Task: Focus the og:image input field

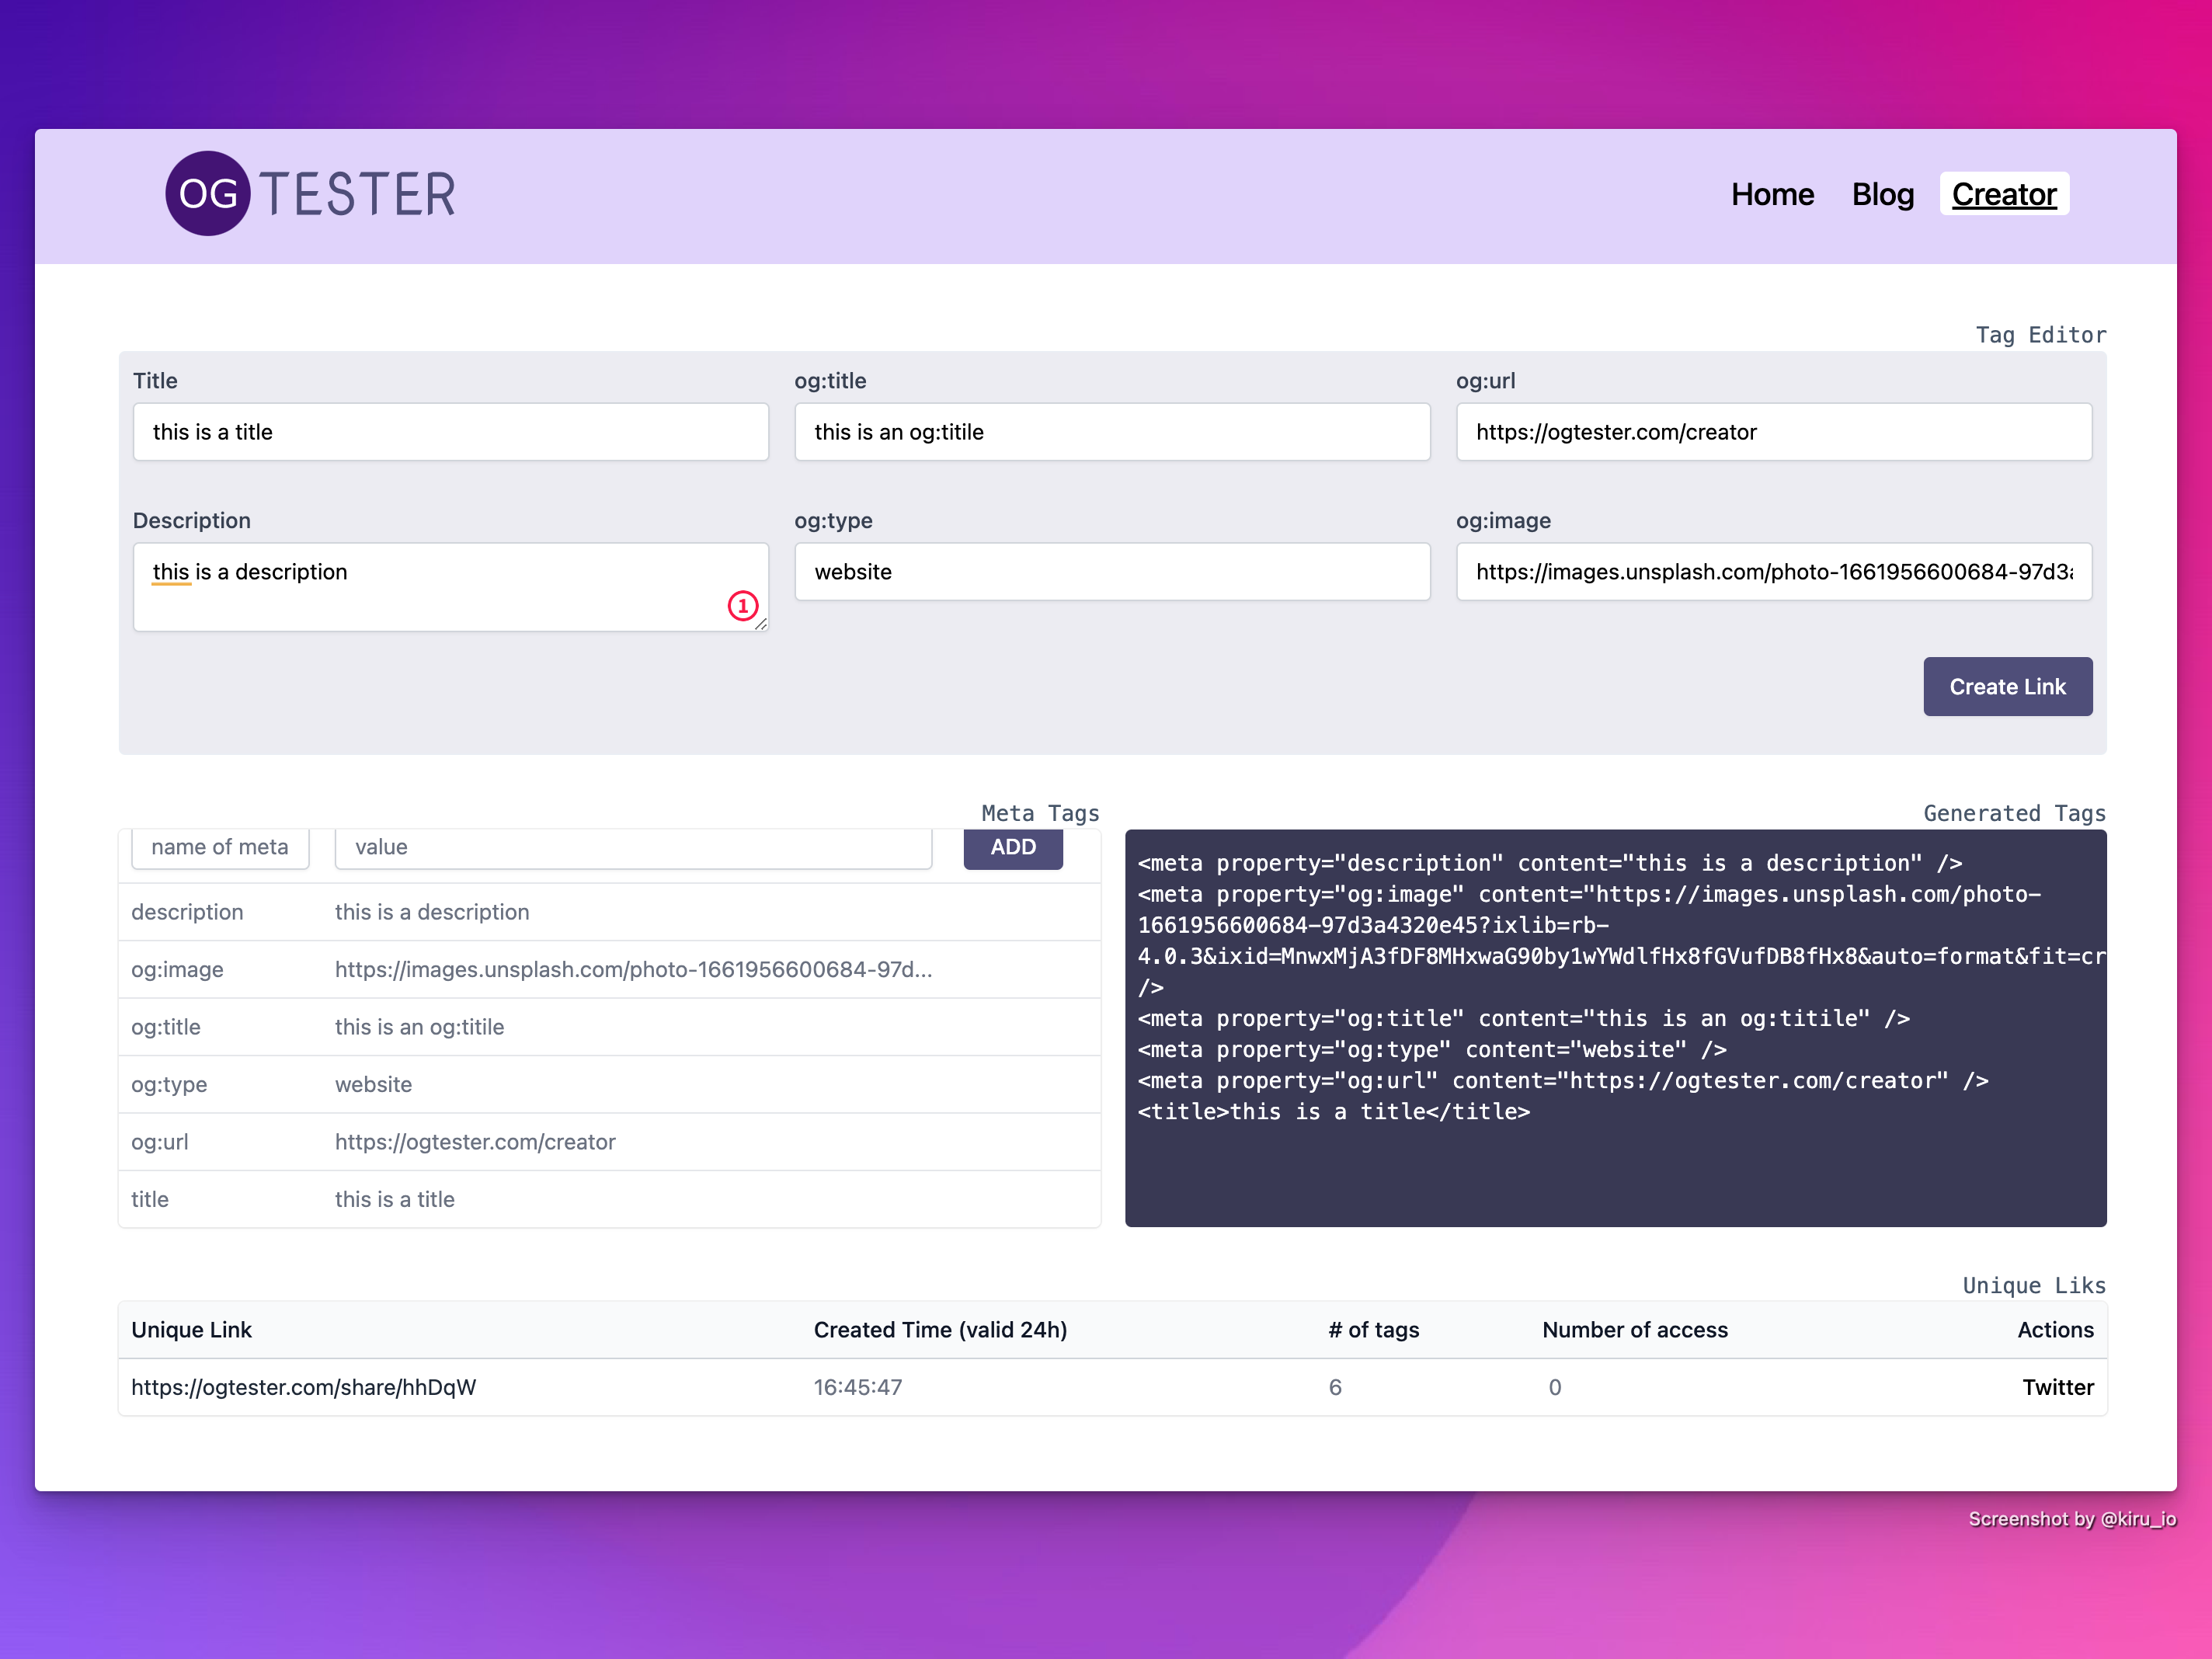Action: [1774, 572]
